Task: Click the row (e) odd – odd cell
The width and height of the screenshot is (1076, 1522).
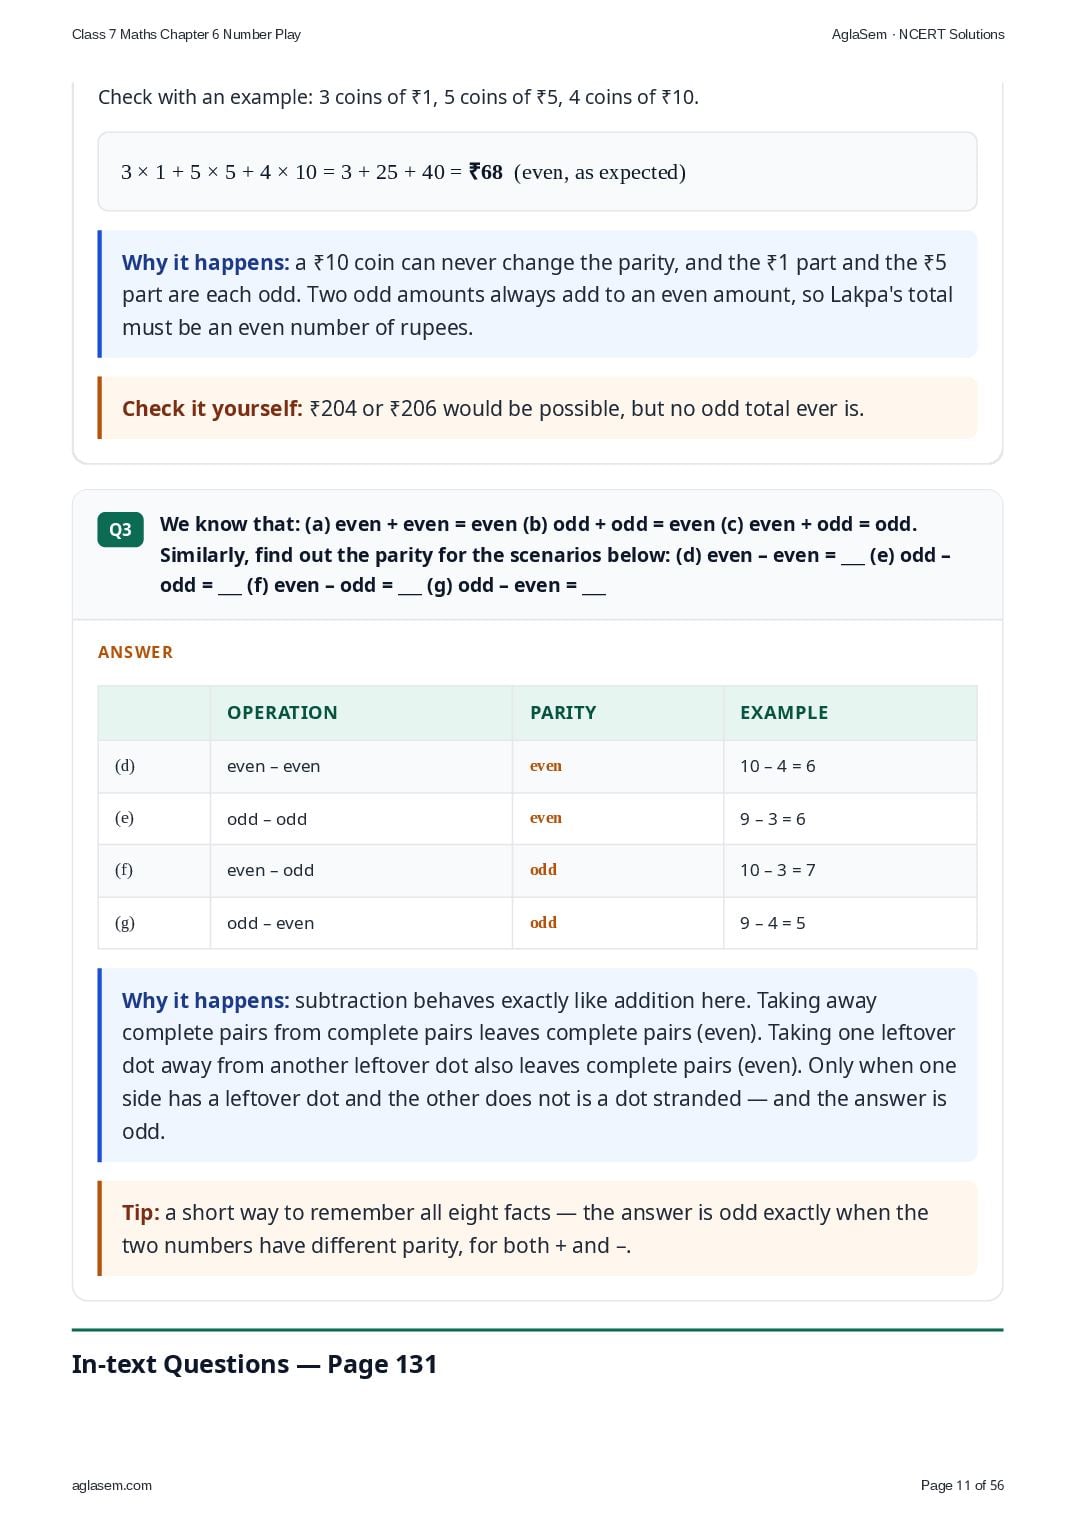Action: click(361, 819)
